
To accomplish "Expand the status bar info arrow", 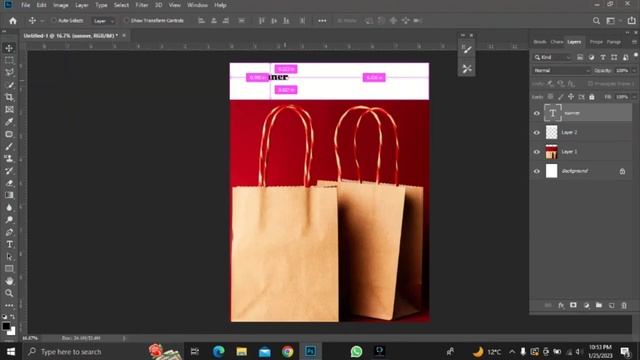I will pos(124,338).
